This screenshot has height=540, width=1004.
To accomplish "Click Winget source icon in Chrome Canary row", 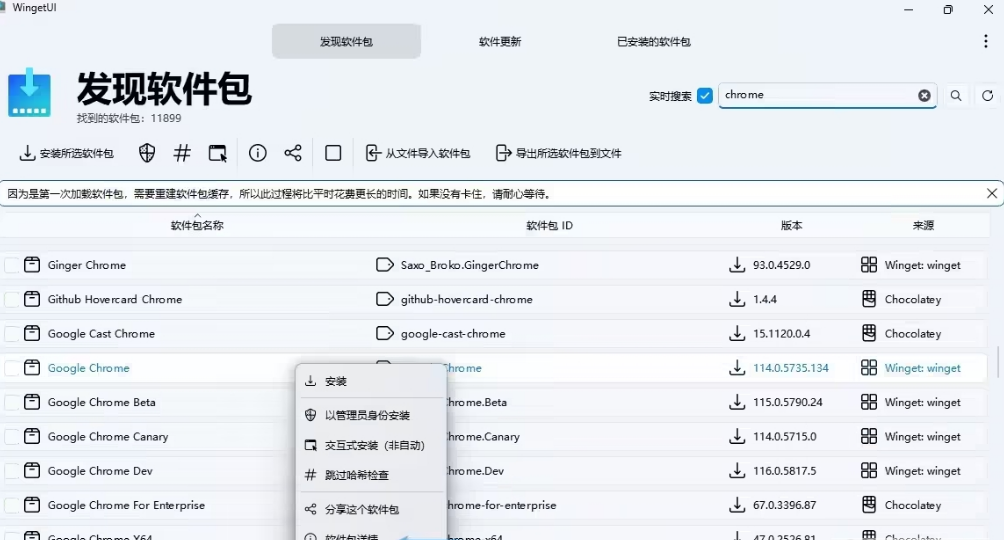I will tap(869, 436).
